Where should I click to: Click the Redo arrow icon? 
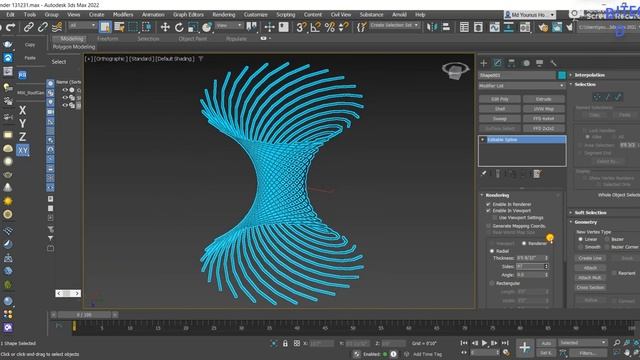pyautogui.click(x=11, y=27)
